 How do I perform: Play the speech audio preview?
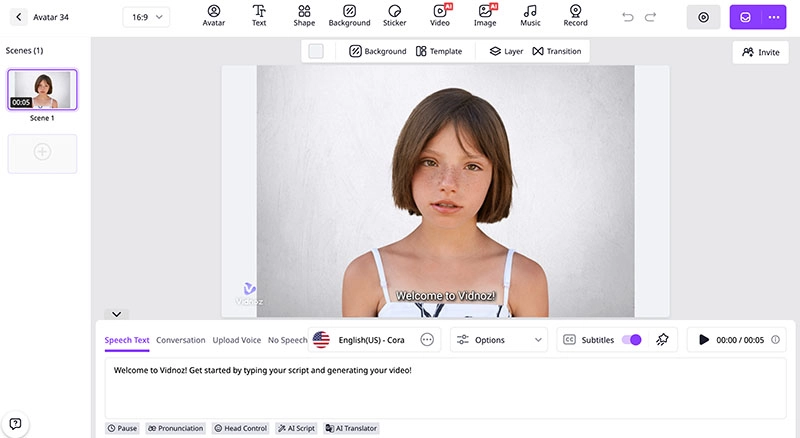pyautogui.click(x=704, y=340)
